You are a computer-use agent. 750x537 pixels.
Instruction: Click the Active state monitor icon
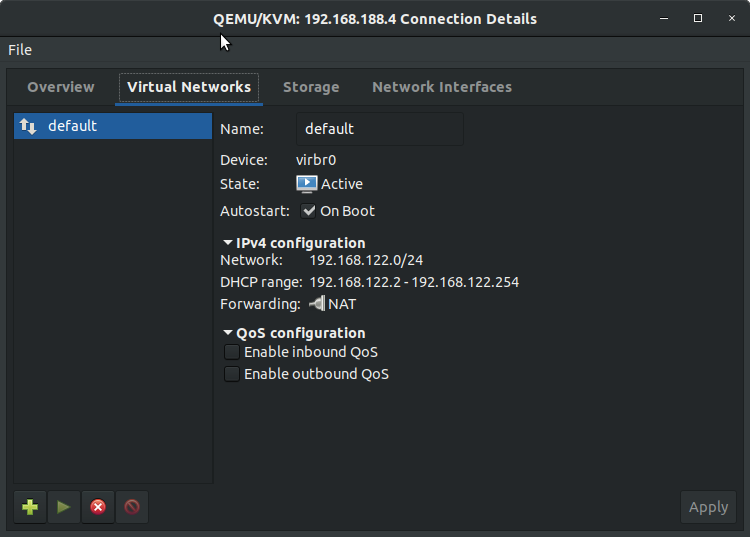coord(307,184)
